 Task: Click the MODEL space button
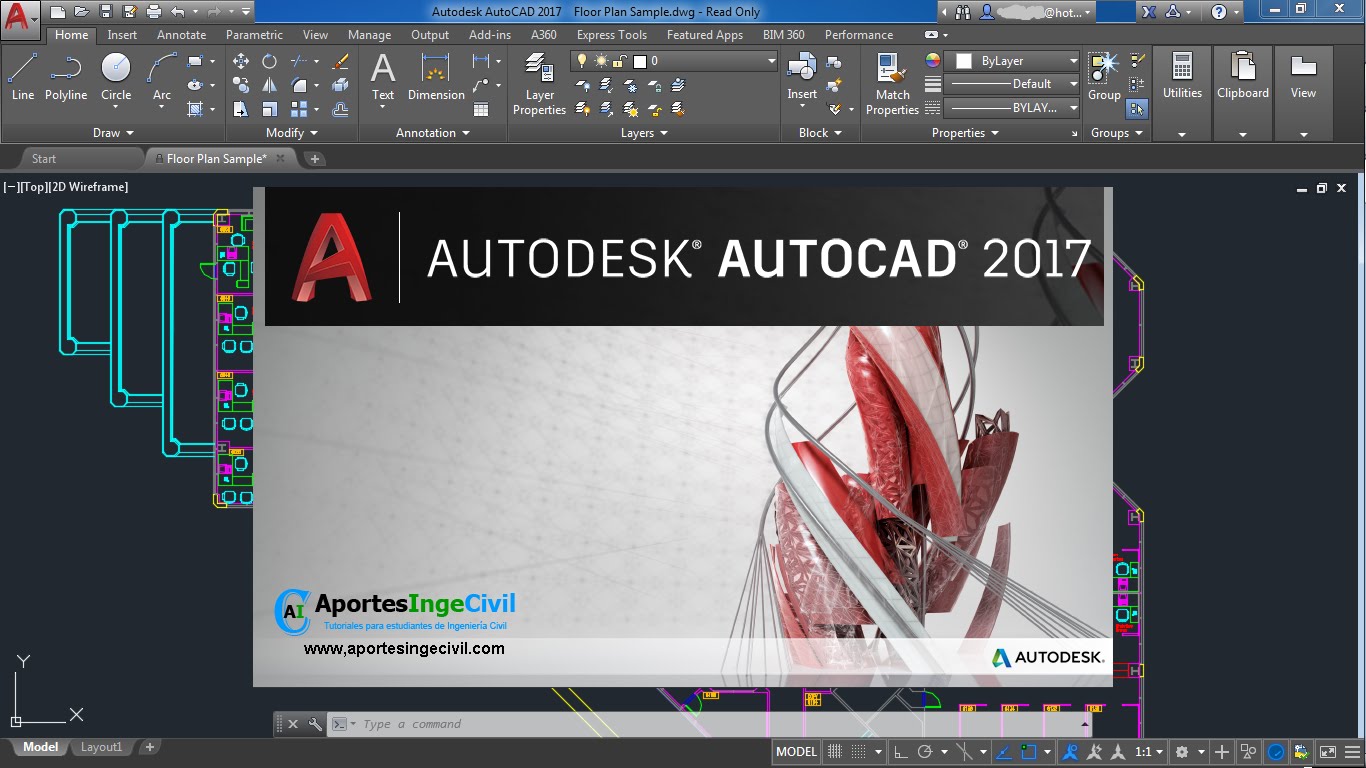pyautogui.click(x=796, y=752)
